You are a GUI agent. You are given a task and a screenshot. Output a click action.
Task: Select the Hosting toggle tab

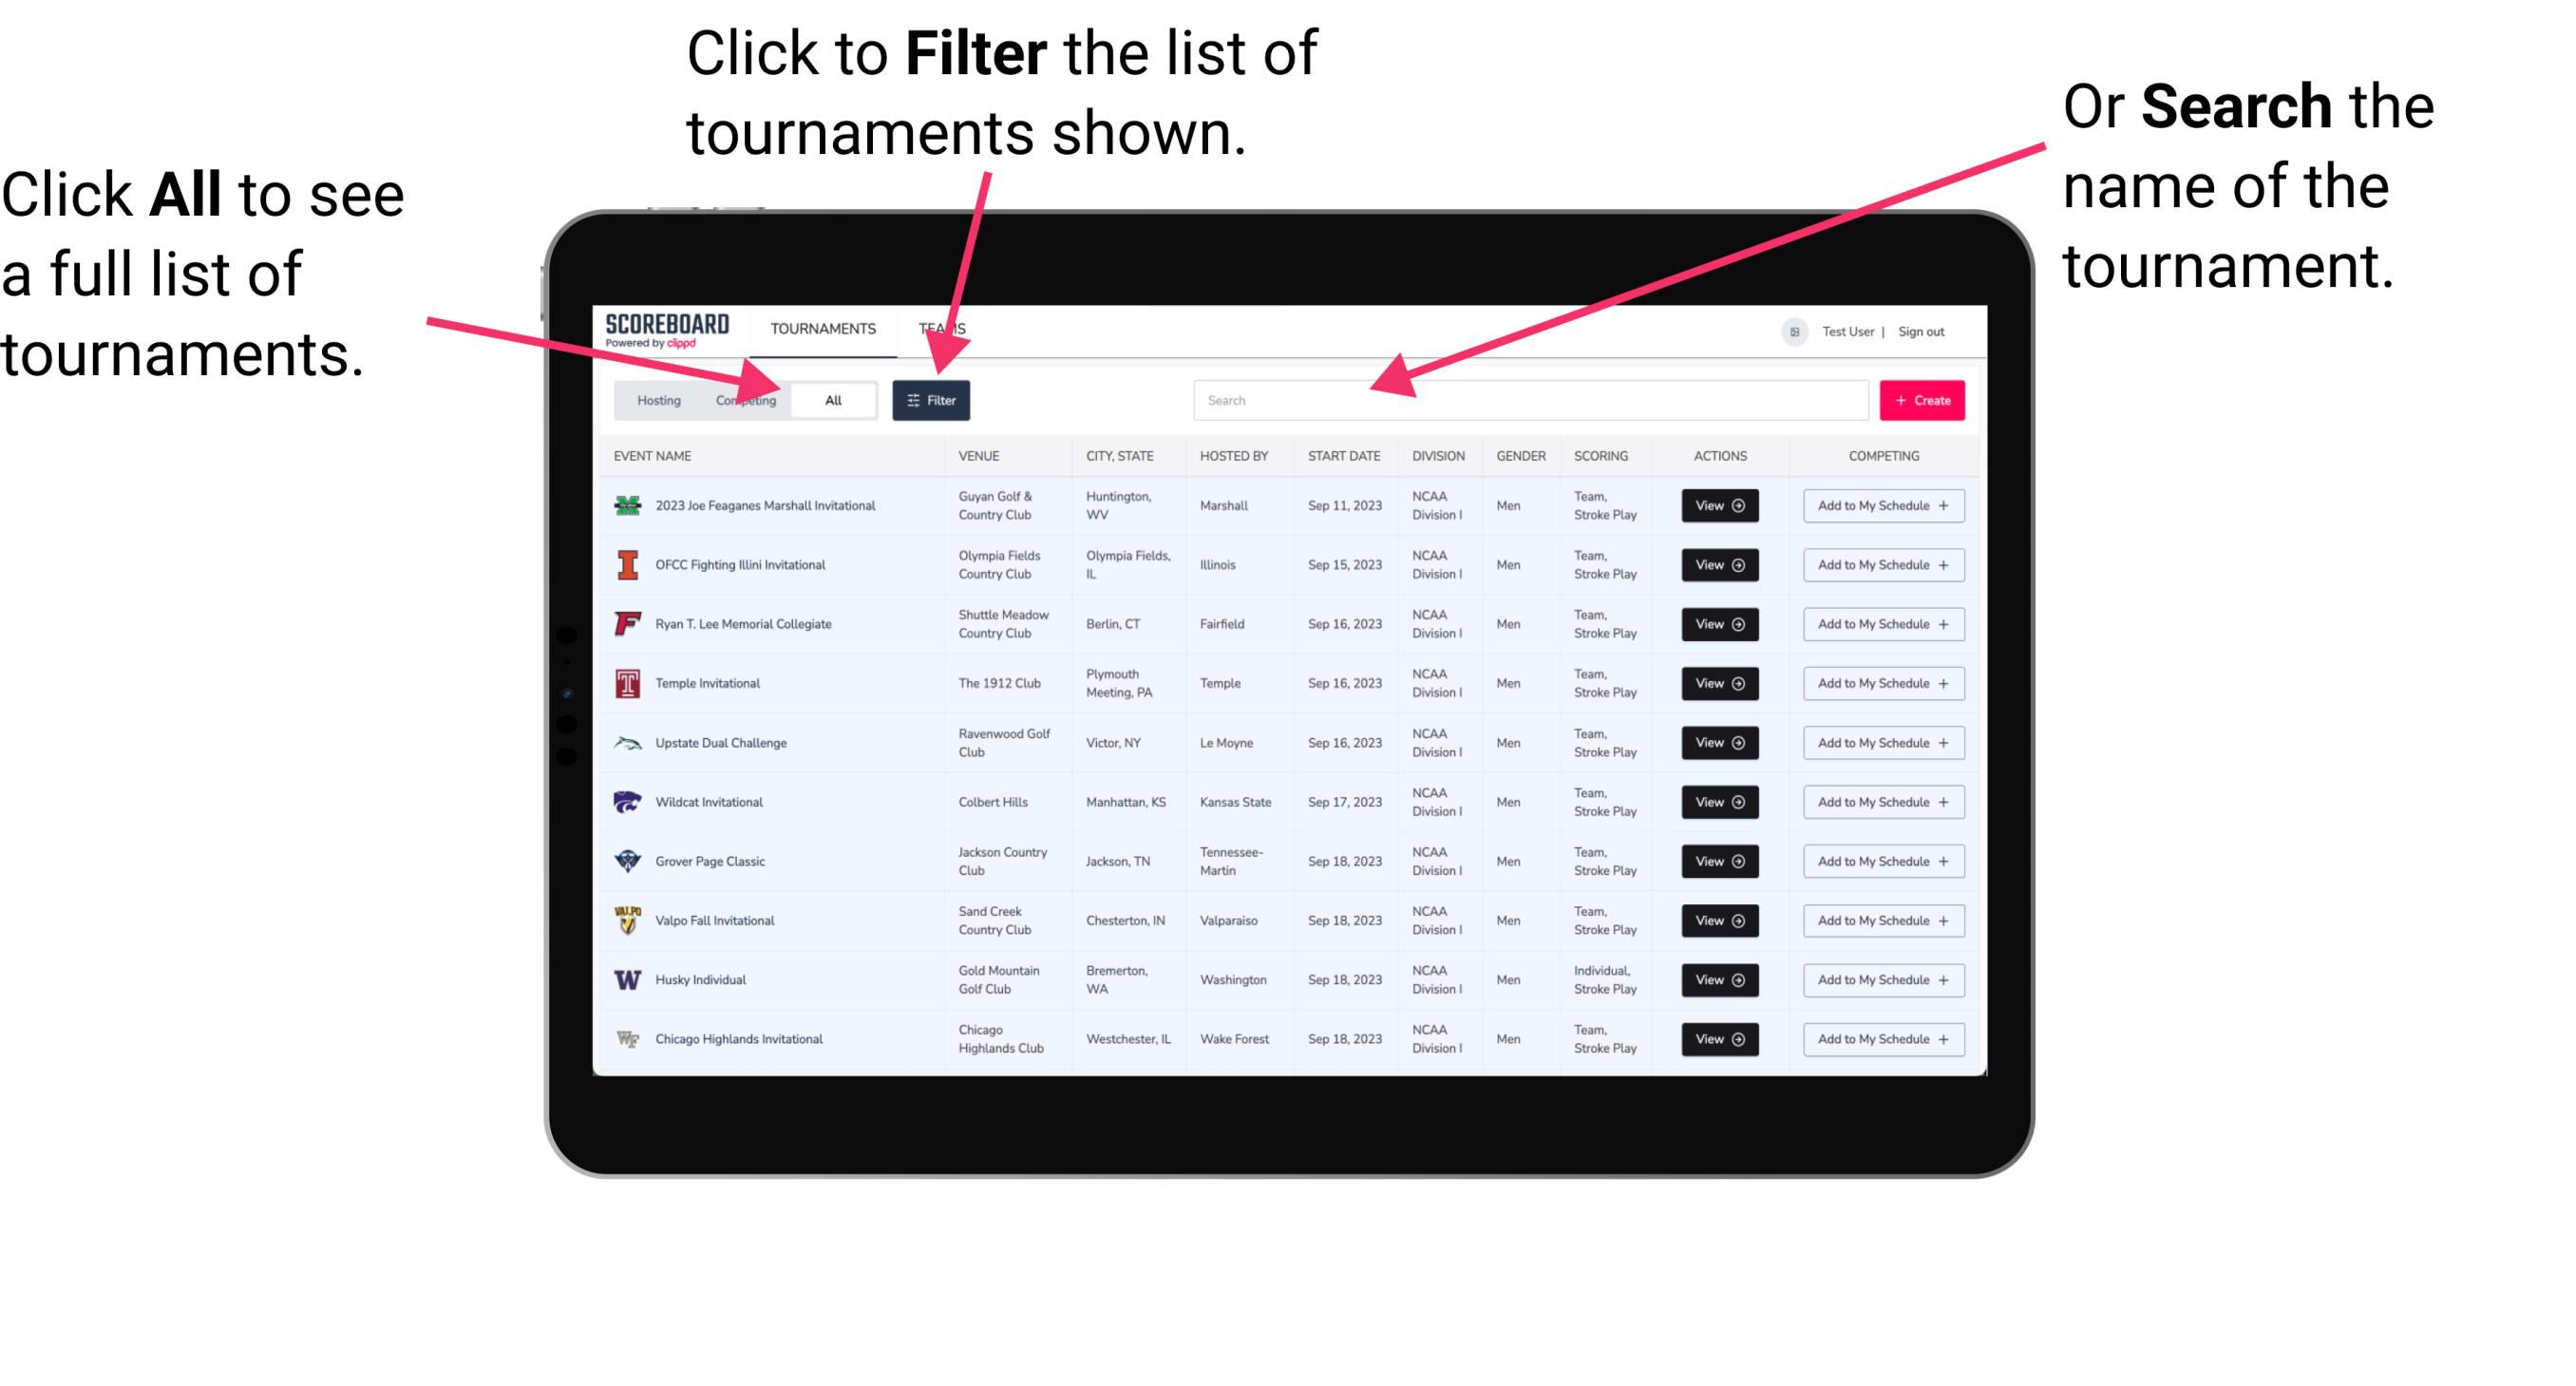coord(655,399)
